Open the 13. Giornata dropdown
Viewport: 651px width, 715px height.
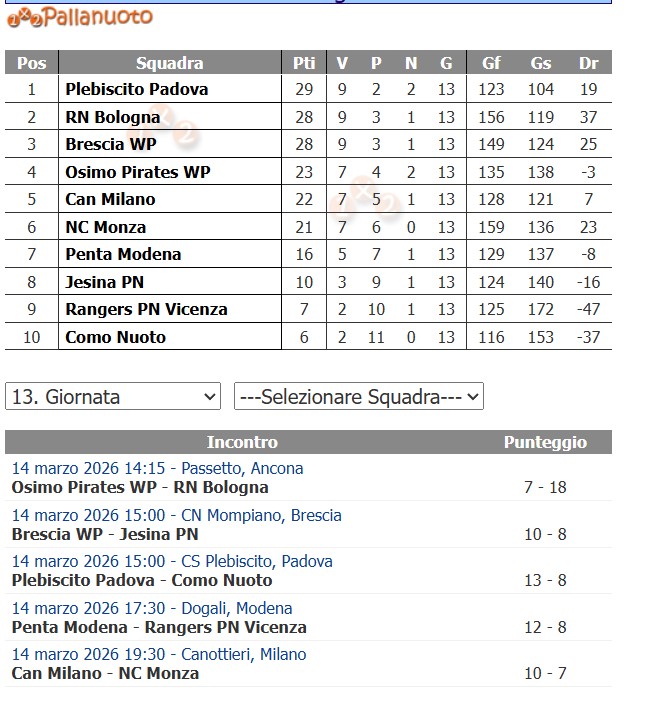click(113, 397)
